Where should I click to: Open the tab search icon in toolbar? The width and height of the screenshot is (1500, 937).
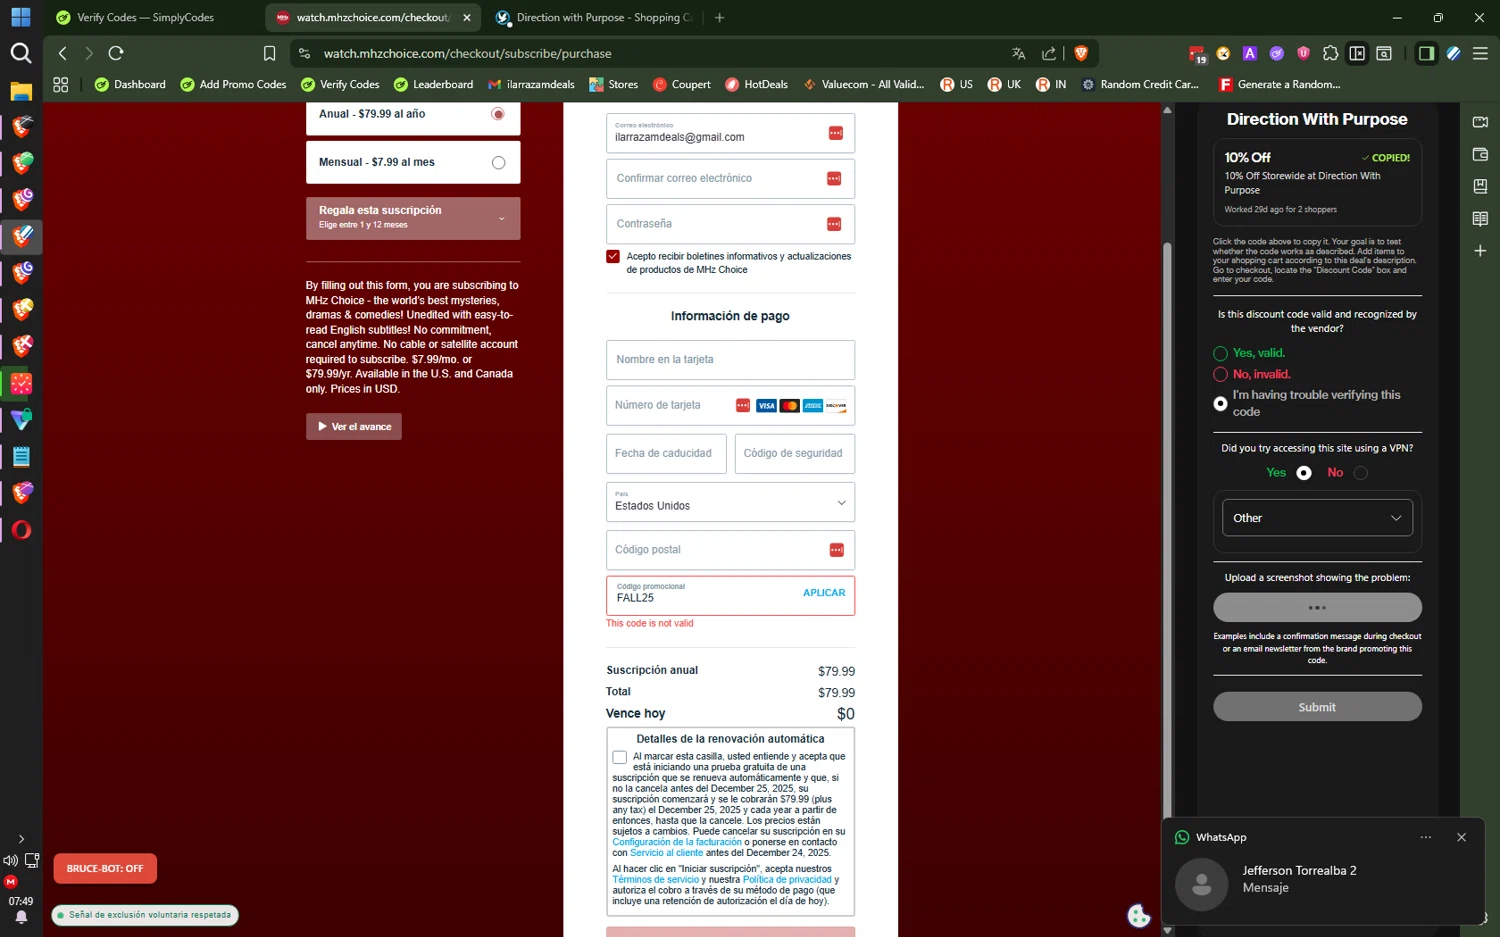coord(1384,53)
